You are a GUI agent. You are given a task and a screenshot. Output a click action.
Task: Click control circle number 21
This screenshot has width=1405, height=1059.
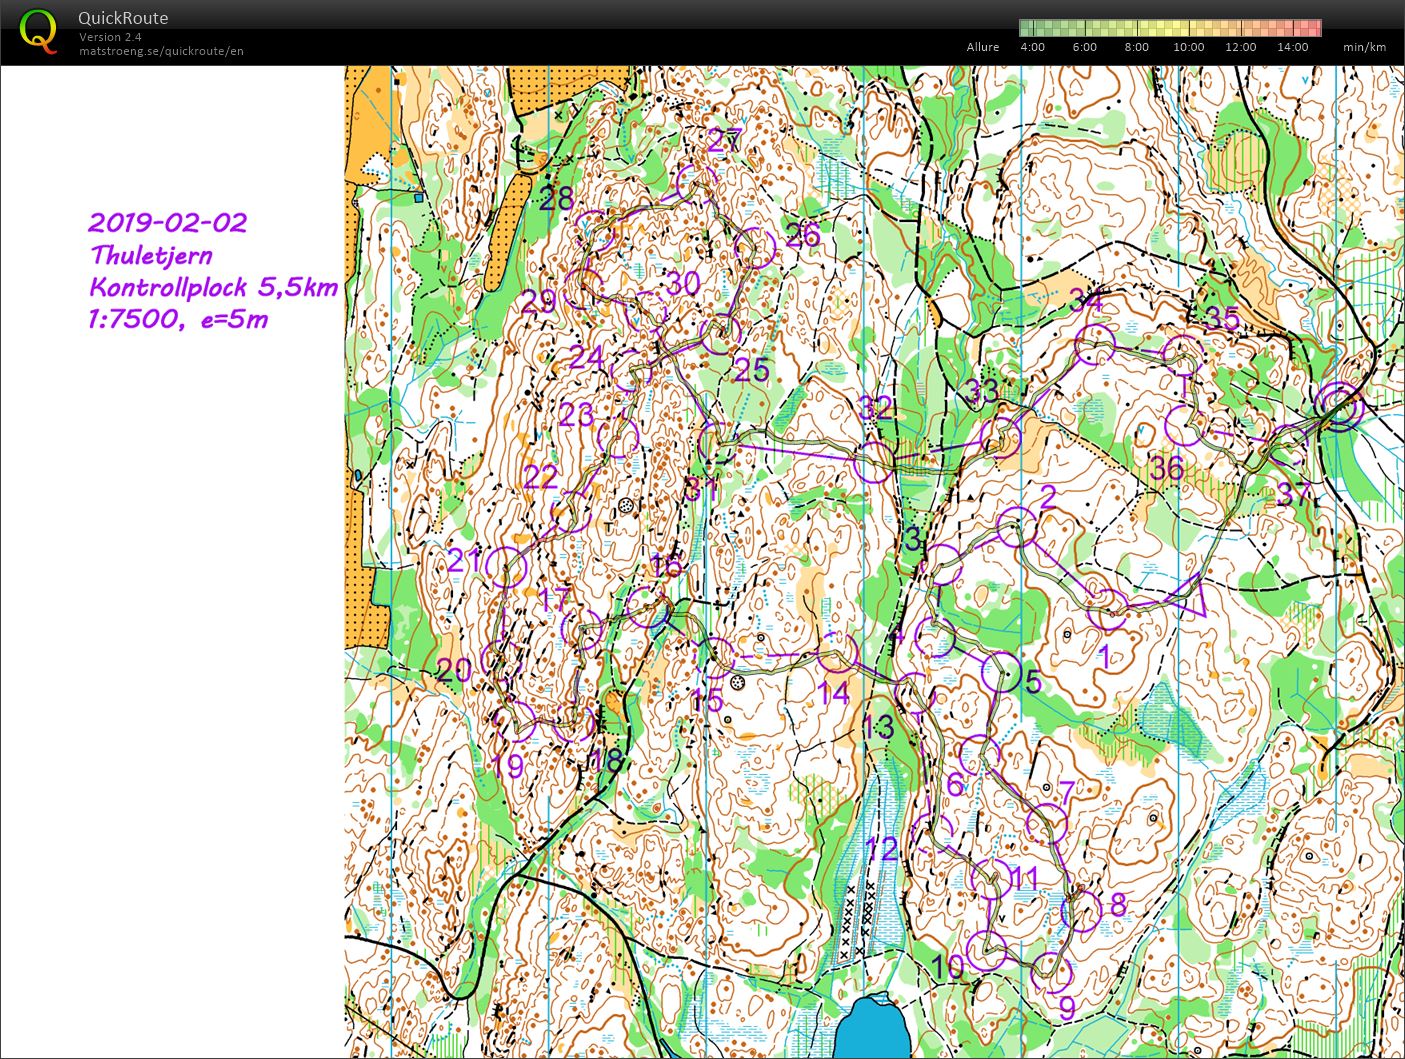506,567
